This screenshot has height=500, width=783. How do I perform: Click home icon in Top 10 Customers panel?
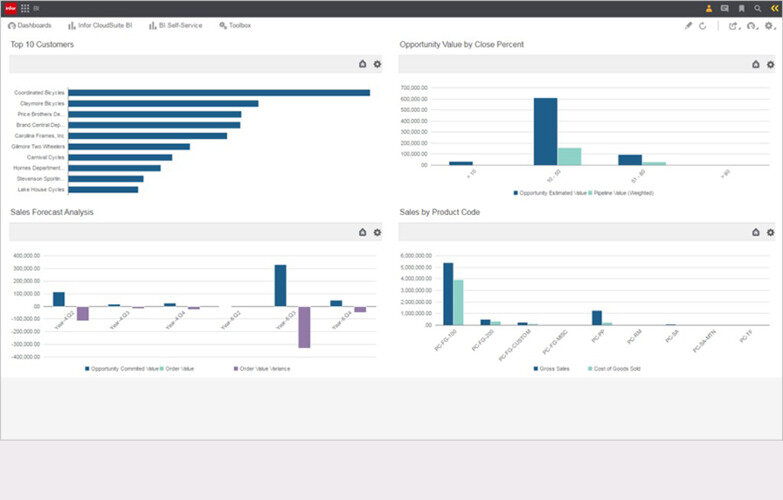(363, 64)
